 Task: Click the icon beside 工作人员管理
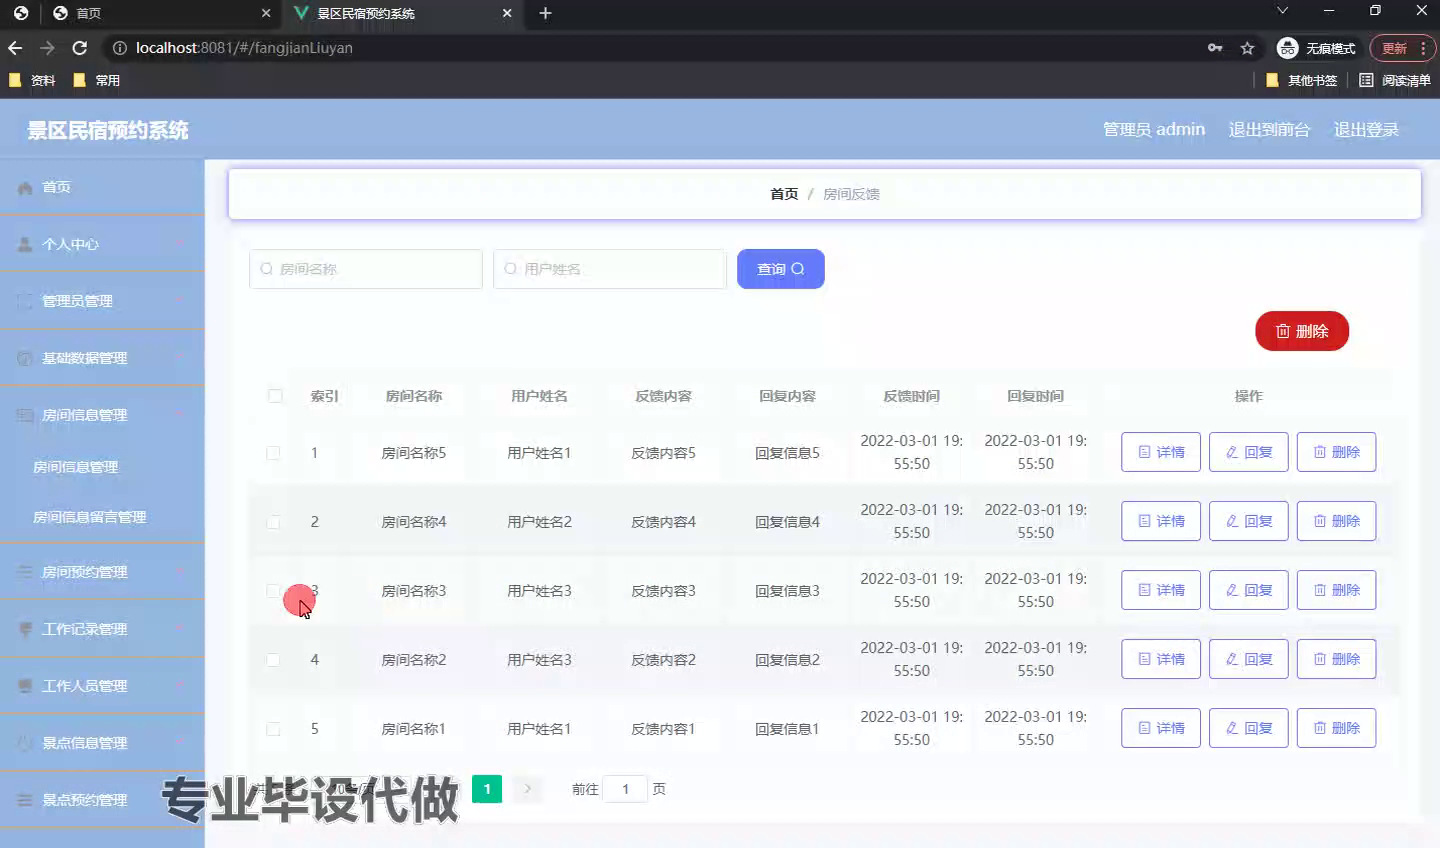tap(25, 687)
